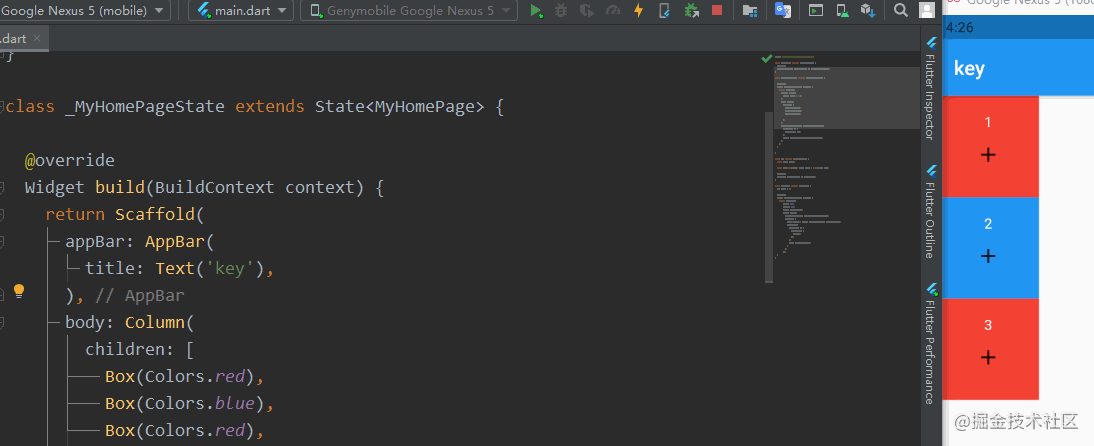The height and width of the screenshot is (446, 1094).
Task: Click the yellow lightbulb intention icon
Action: [19, 291]
